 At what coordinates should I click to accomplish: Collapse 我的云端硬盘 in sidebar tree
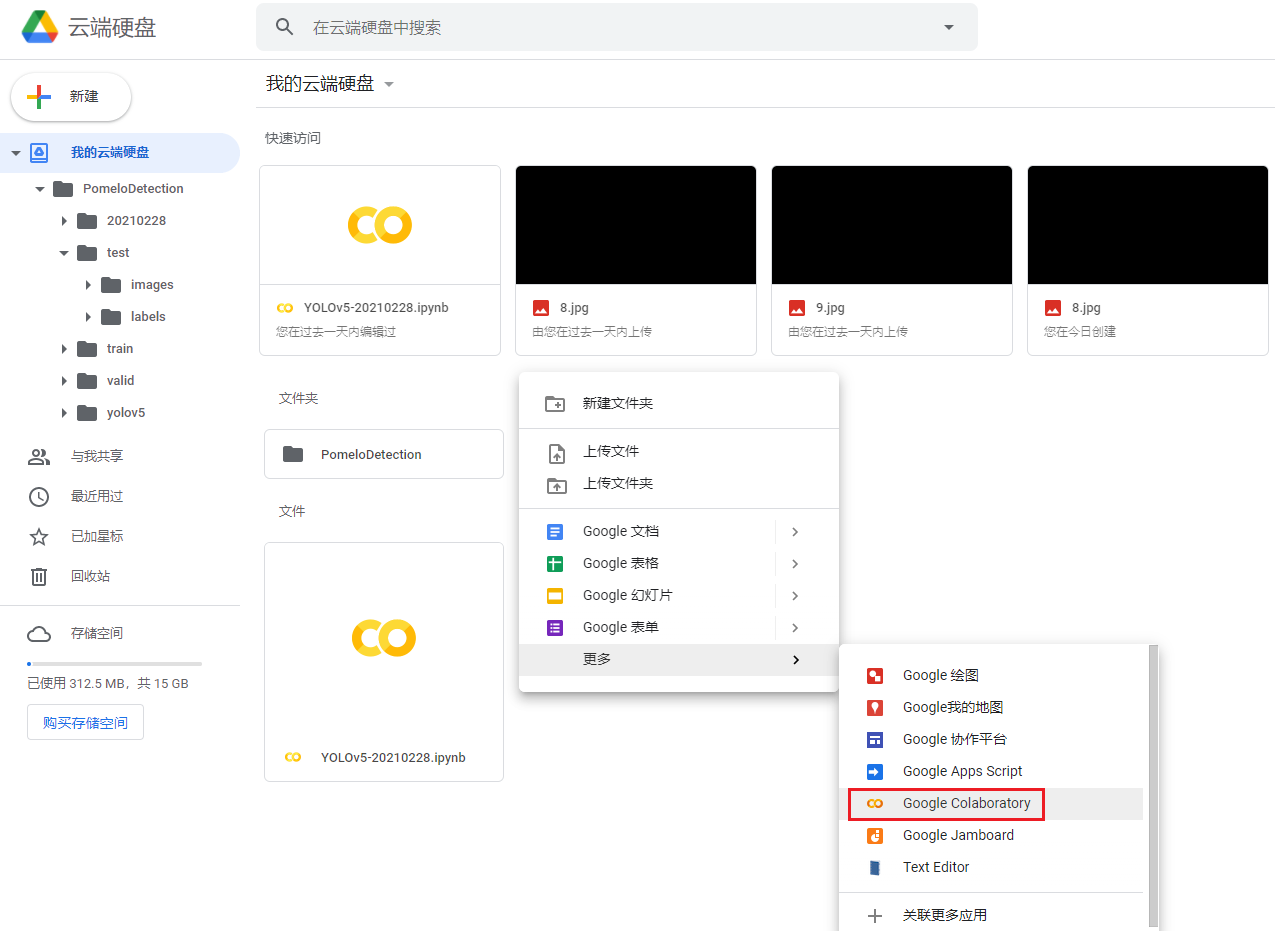pos(16,153)
